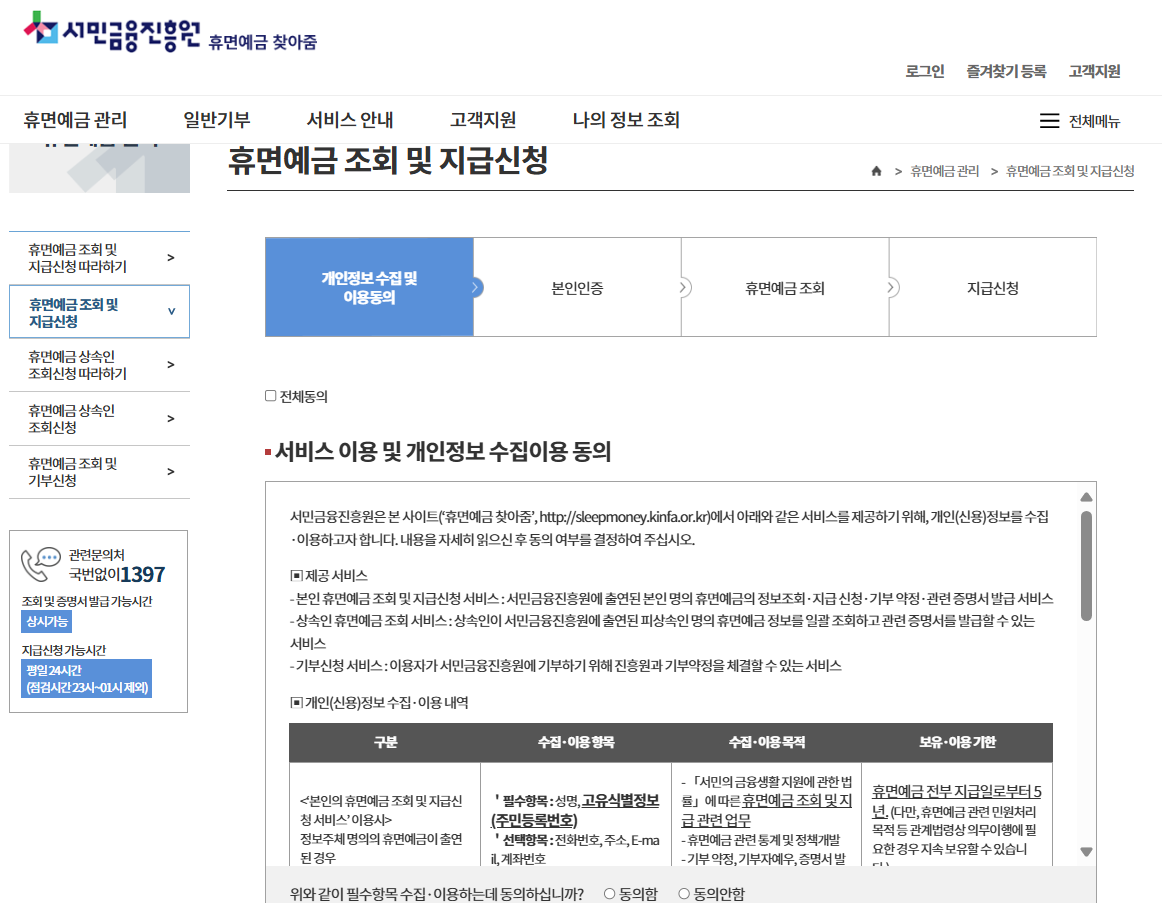Click the 즐겨찾기 등록 link
The width and height of the screenshot is (1162, 903).
1006,72
